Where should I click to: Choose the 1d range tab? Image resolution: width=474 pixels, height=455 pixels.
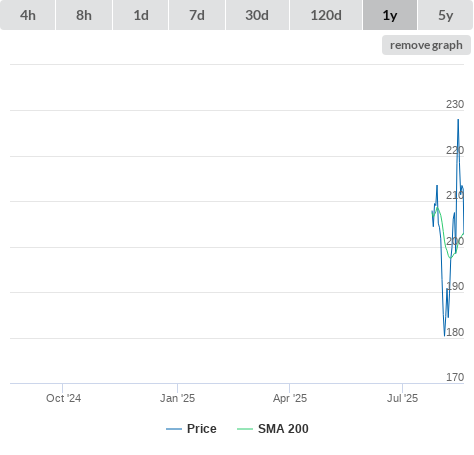(x=141, y=15)
